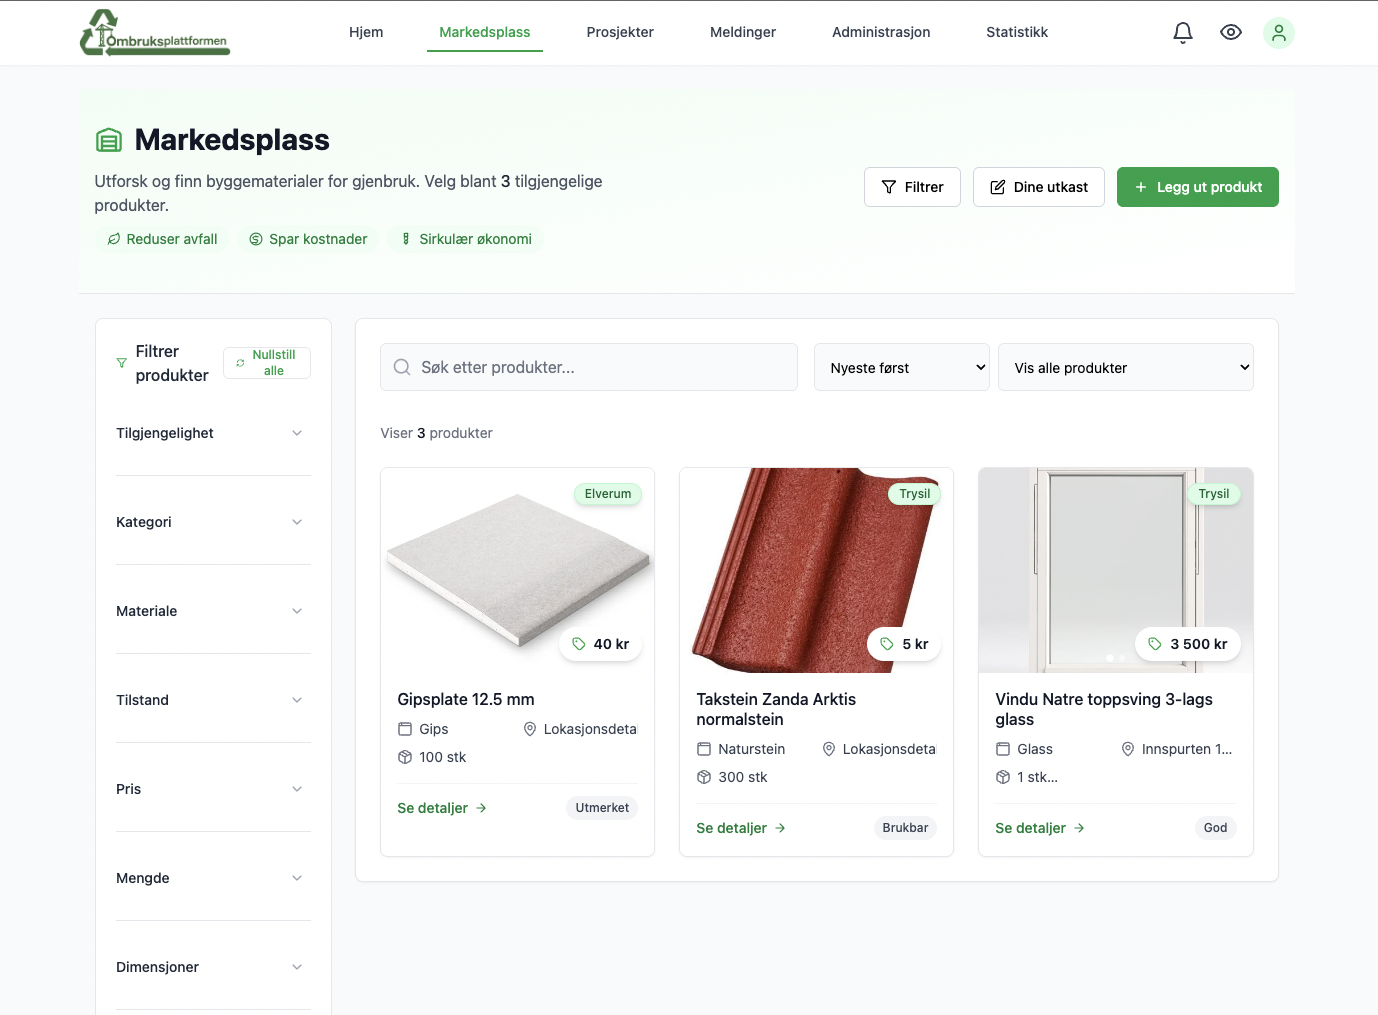
Task: Click the Filtrer button
Action: (912, 187)
